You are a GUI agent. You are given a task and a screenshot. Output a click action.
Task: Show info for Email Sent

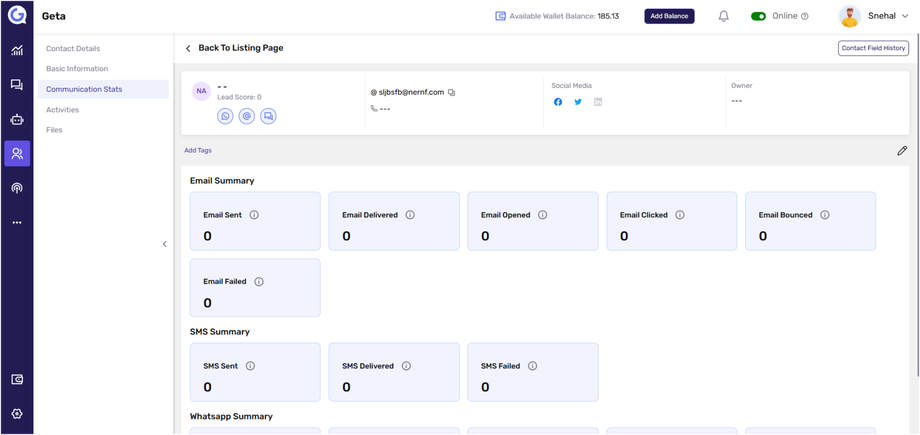(254, 215)
